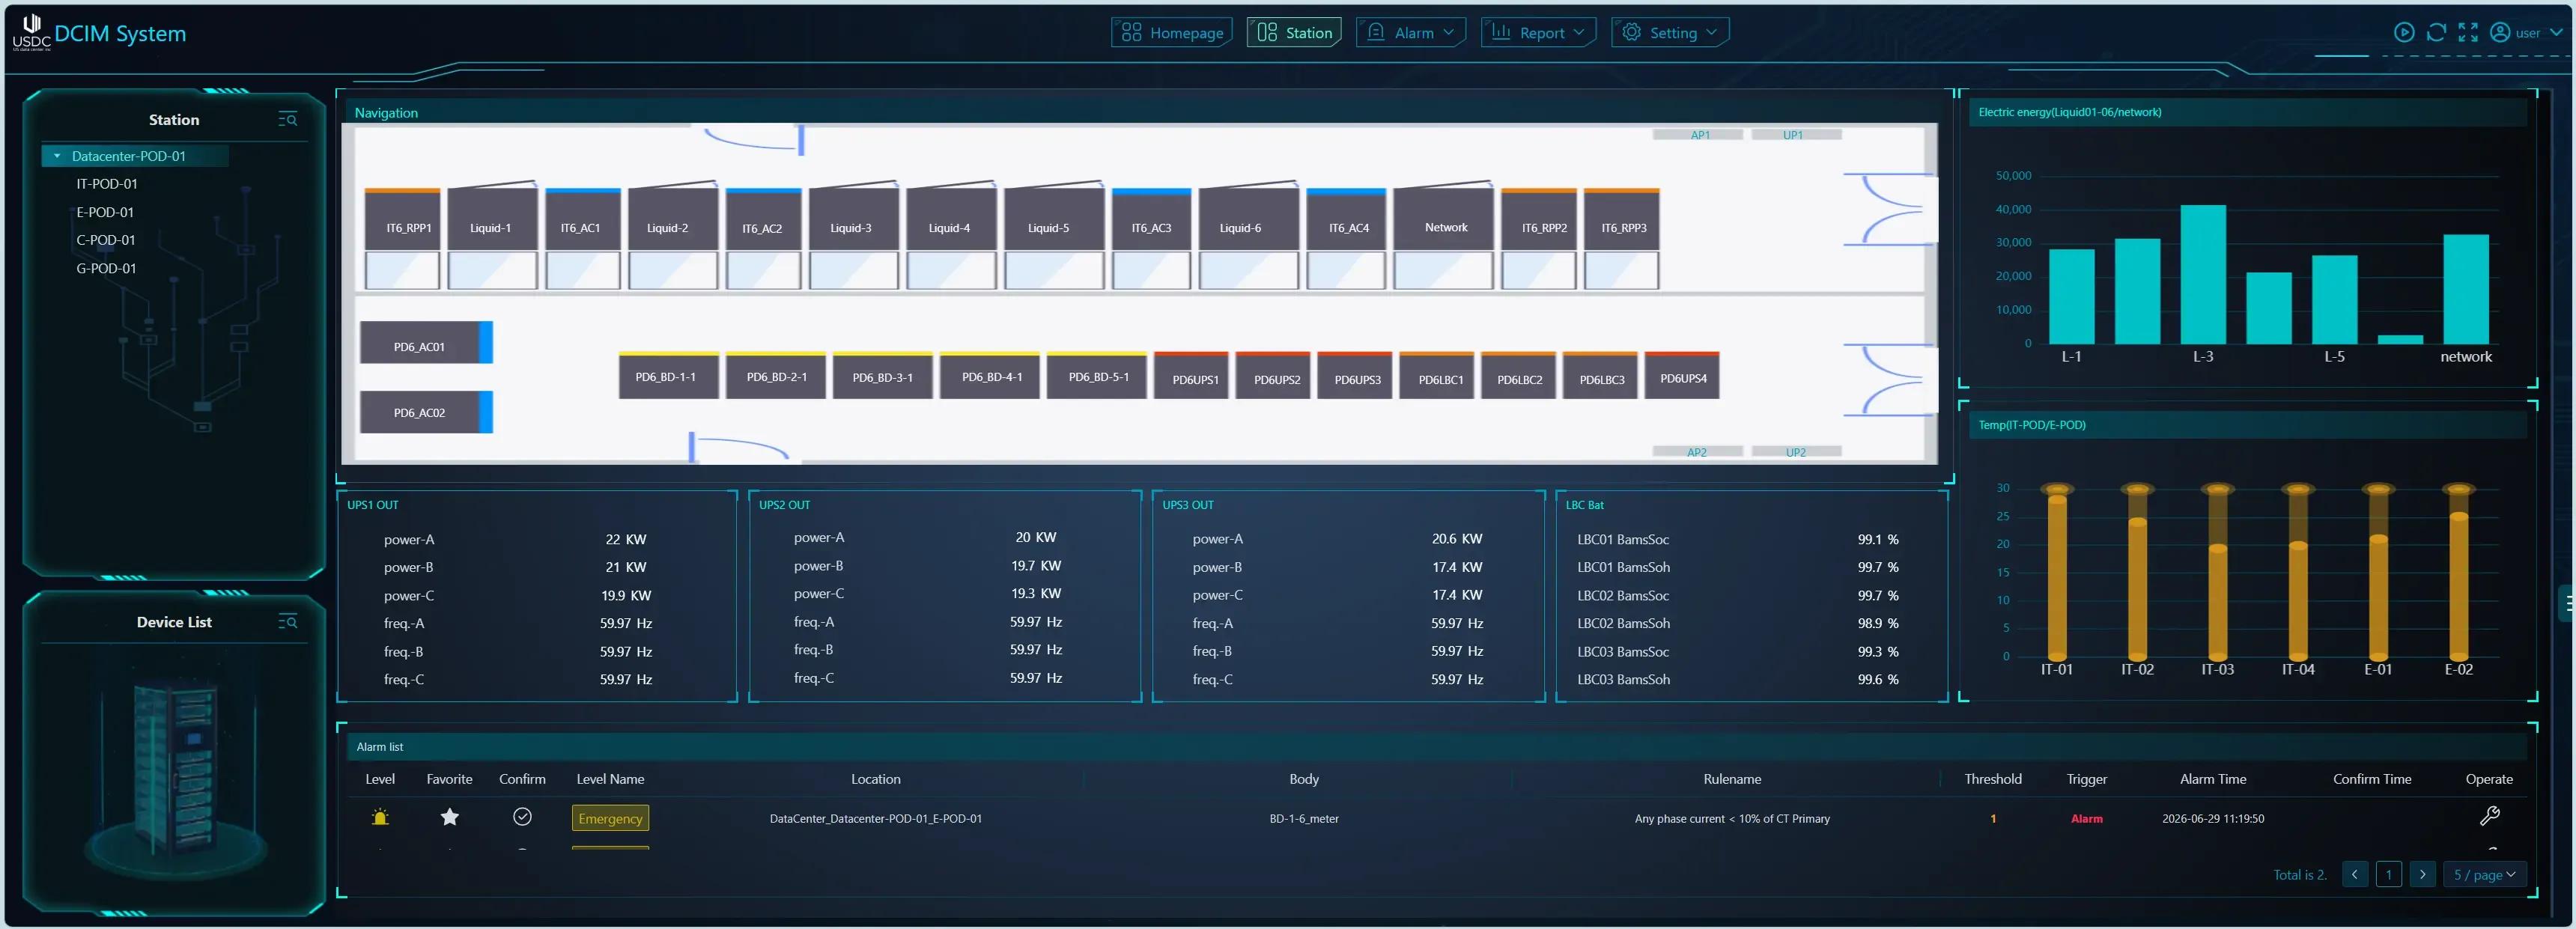Toggle fullscreen mode icon

(2468, 33)
